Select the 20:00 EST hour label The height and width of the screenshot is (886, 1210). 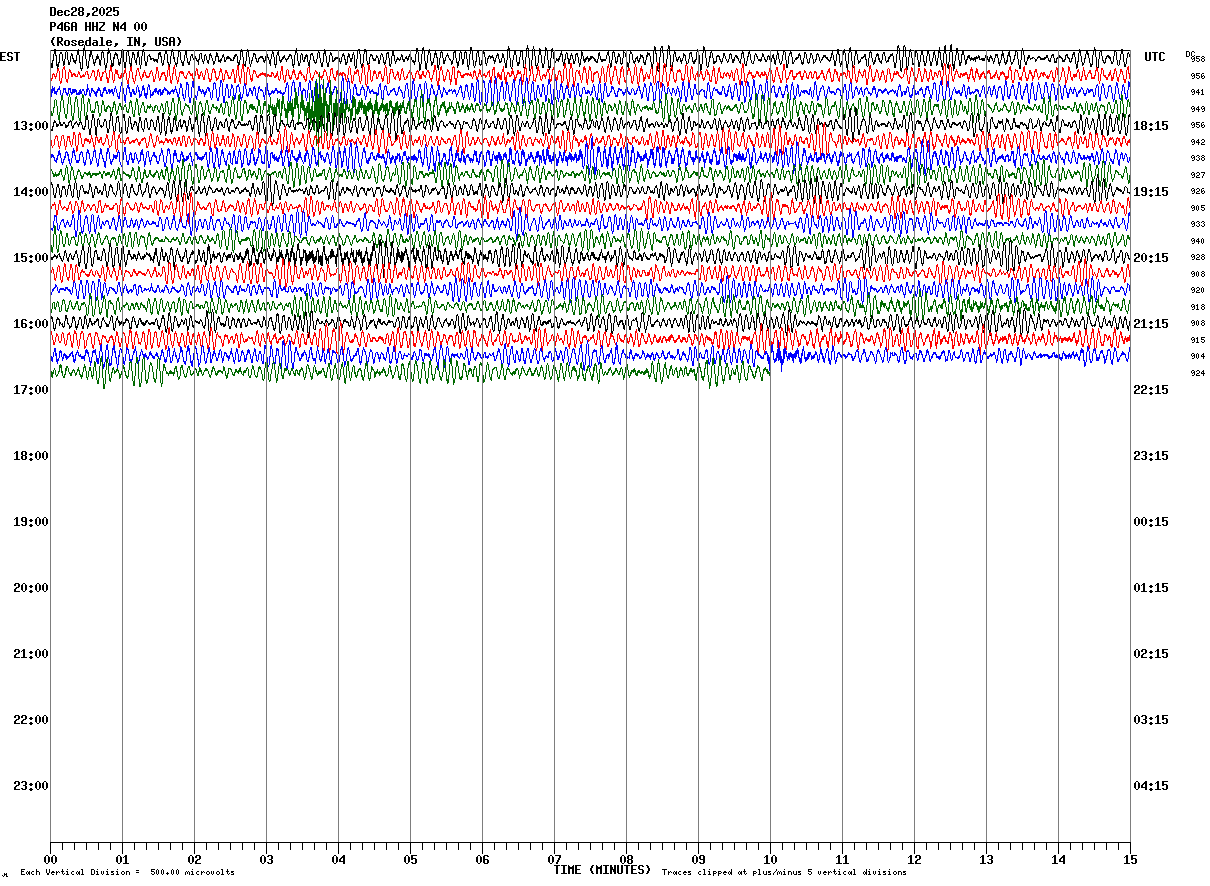point(31,588)
